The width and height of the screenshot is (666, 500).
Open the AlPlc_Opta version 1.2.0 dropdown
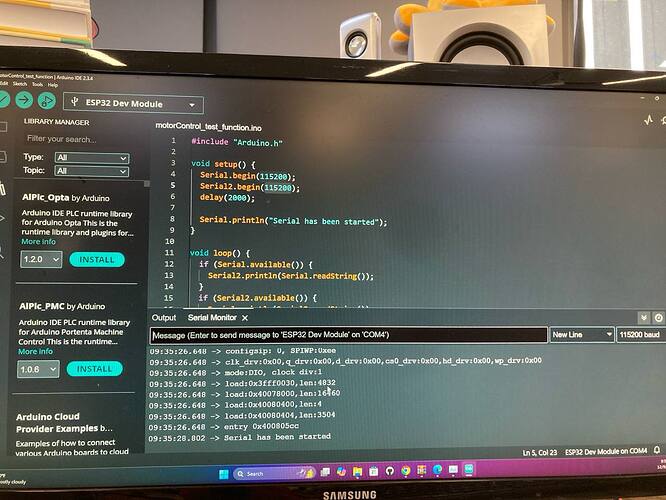click(x=41, y=259)
